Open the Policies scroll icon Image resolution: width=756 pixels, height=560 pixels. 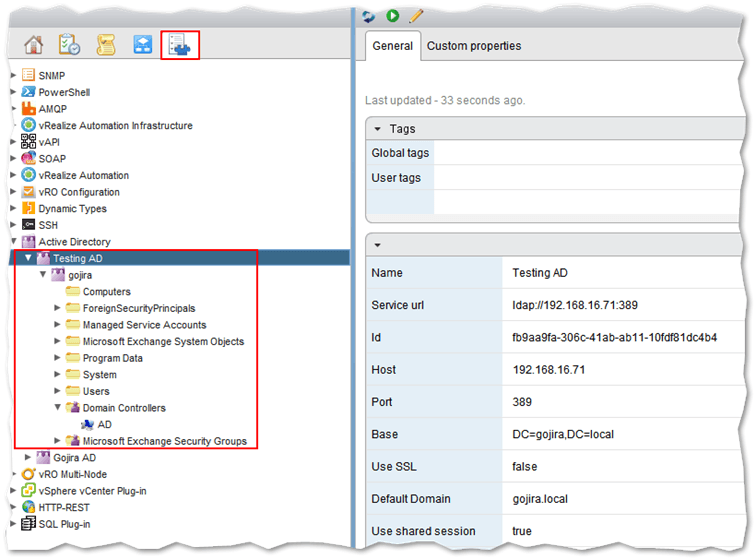coord(106,45)
